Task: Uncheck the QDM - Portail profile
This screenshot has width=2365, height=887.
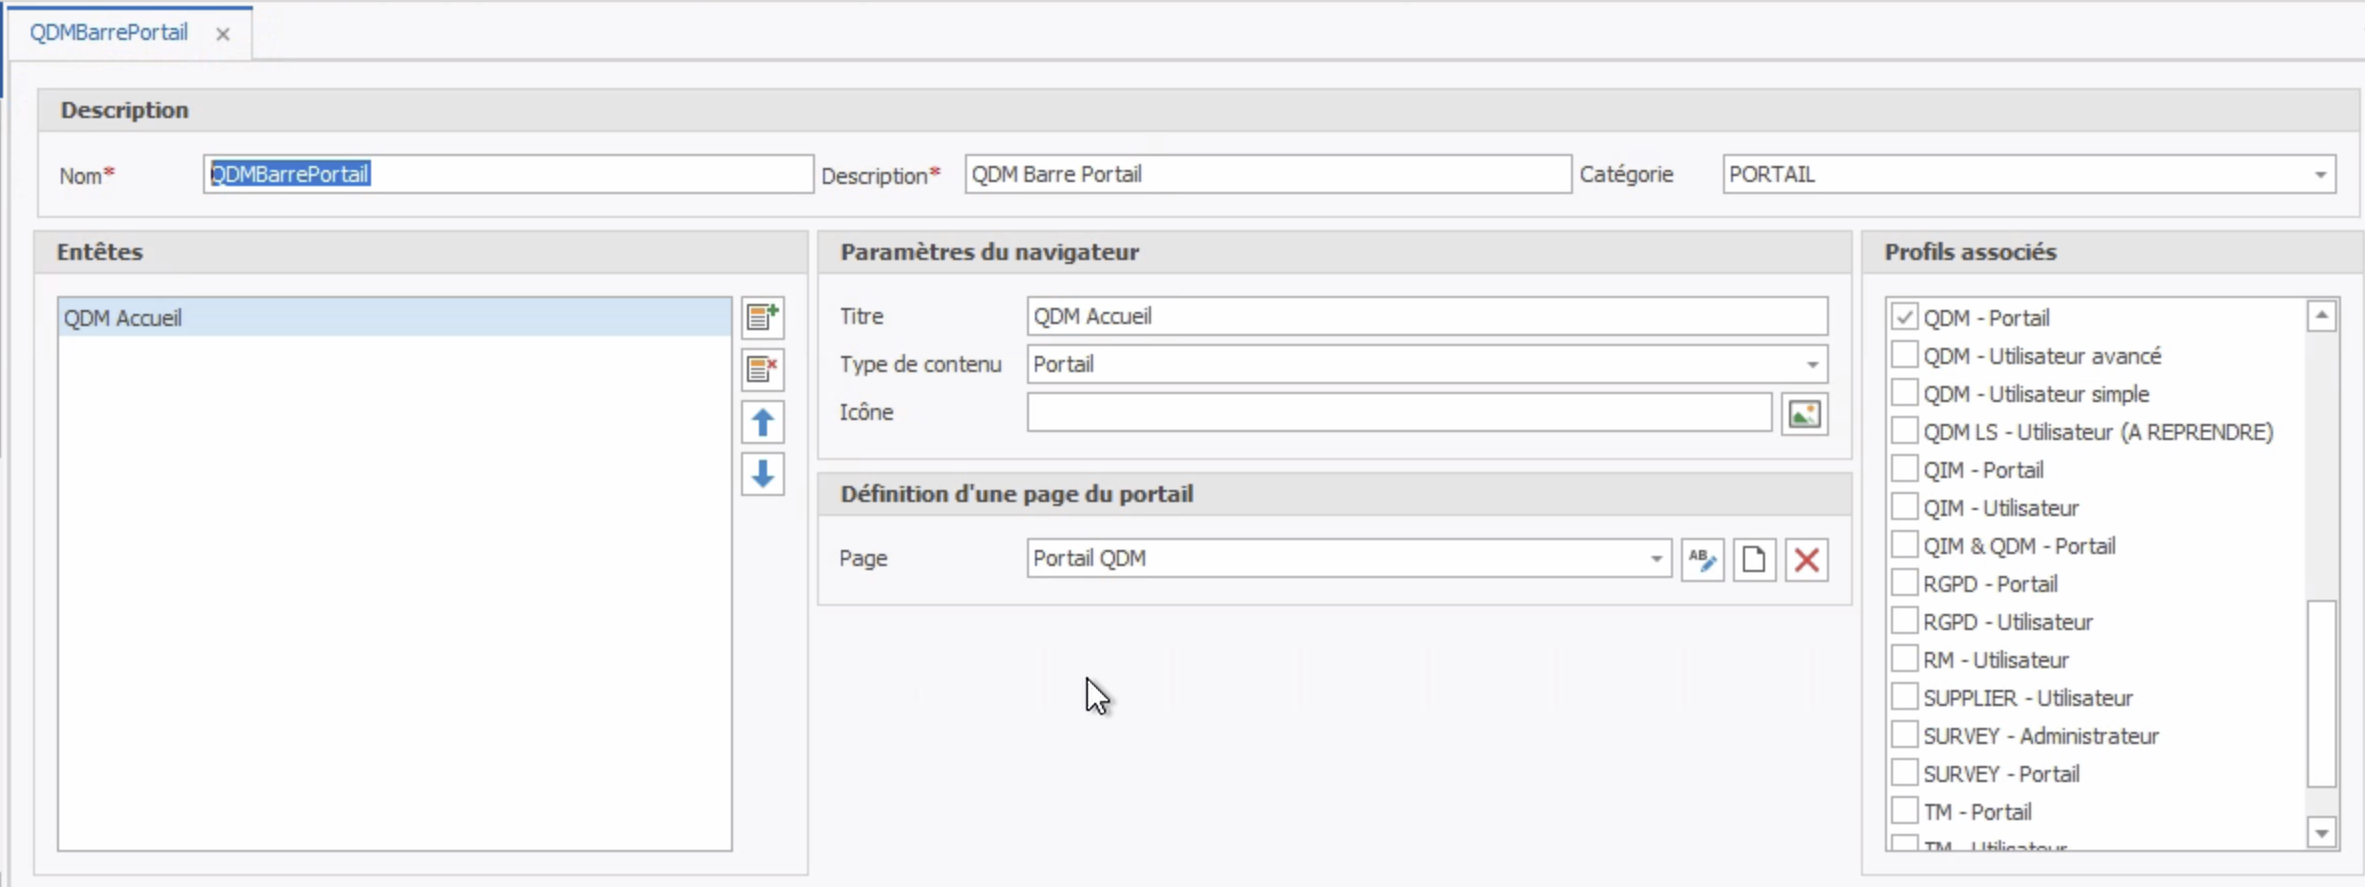Action: pos(1904,317)
